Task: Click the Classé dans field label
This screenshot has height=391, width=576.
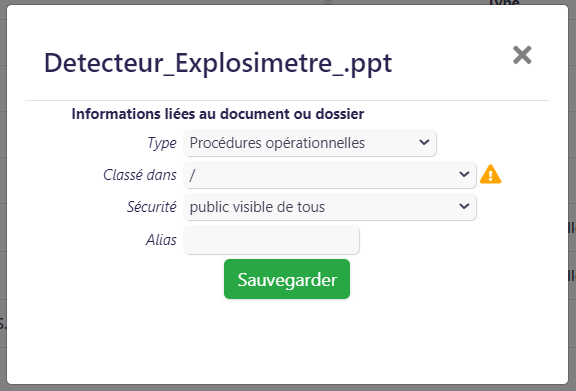Action: click(x=140, y=175)
